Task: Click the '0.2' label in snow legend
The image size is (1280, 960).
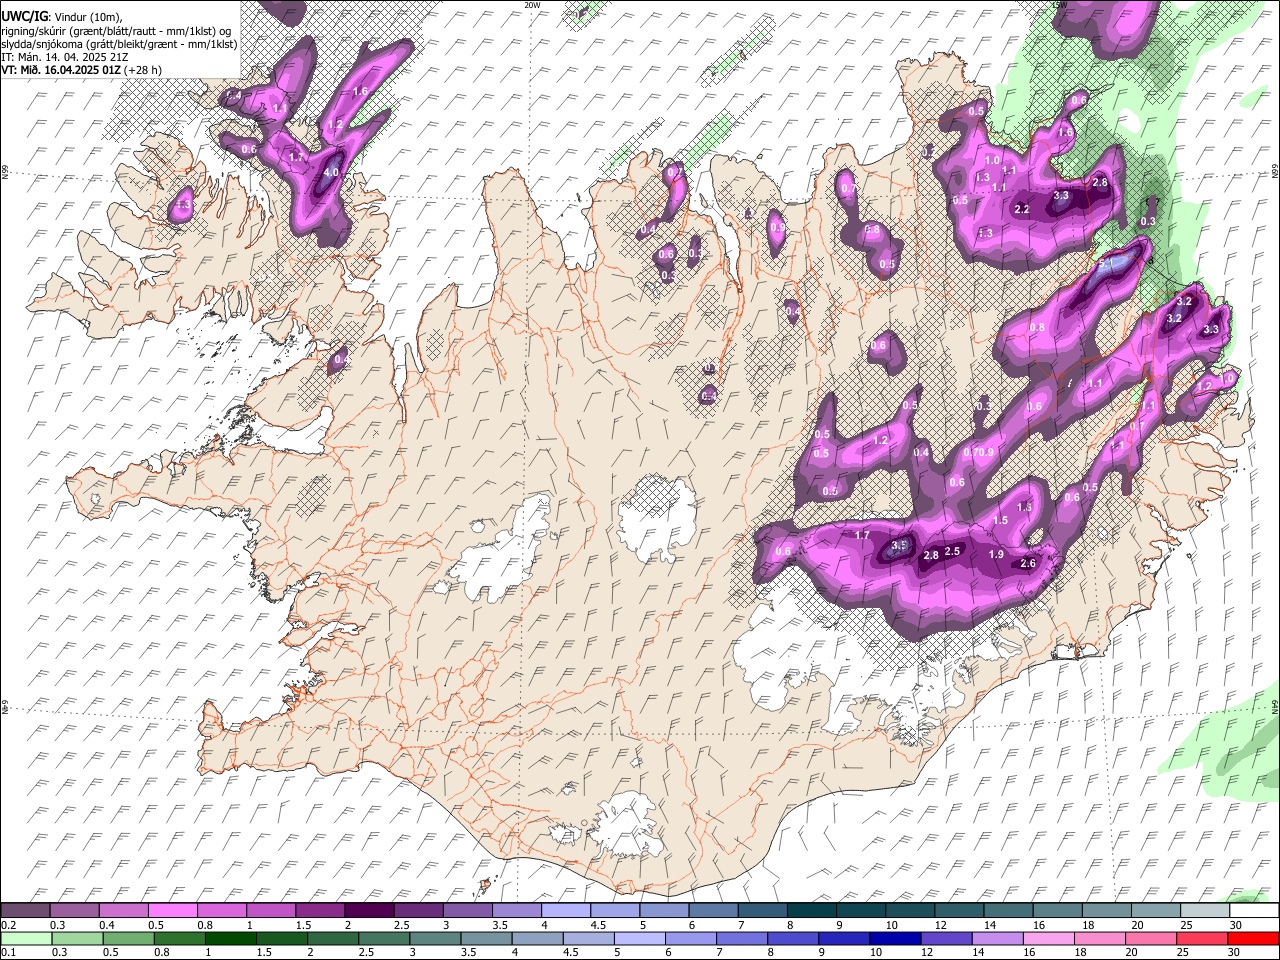Action: tap(8, 925)
